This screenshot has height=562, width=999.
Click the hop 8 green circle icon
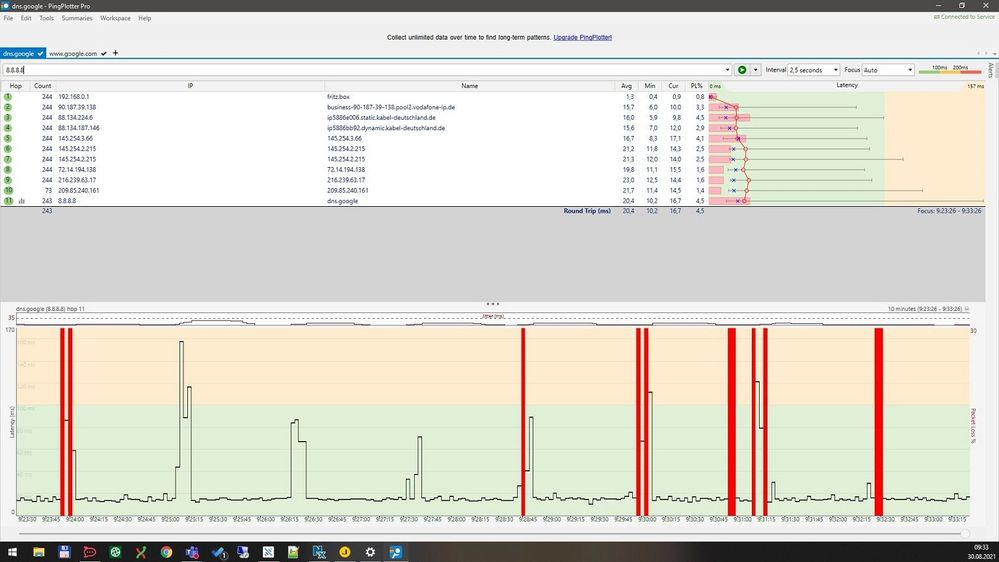click(x=8, y=169)
